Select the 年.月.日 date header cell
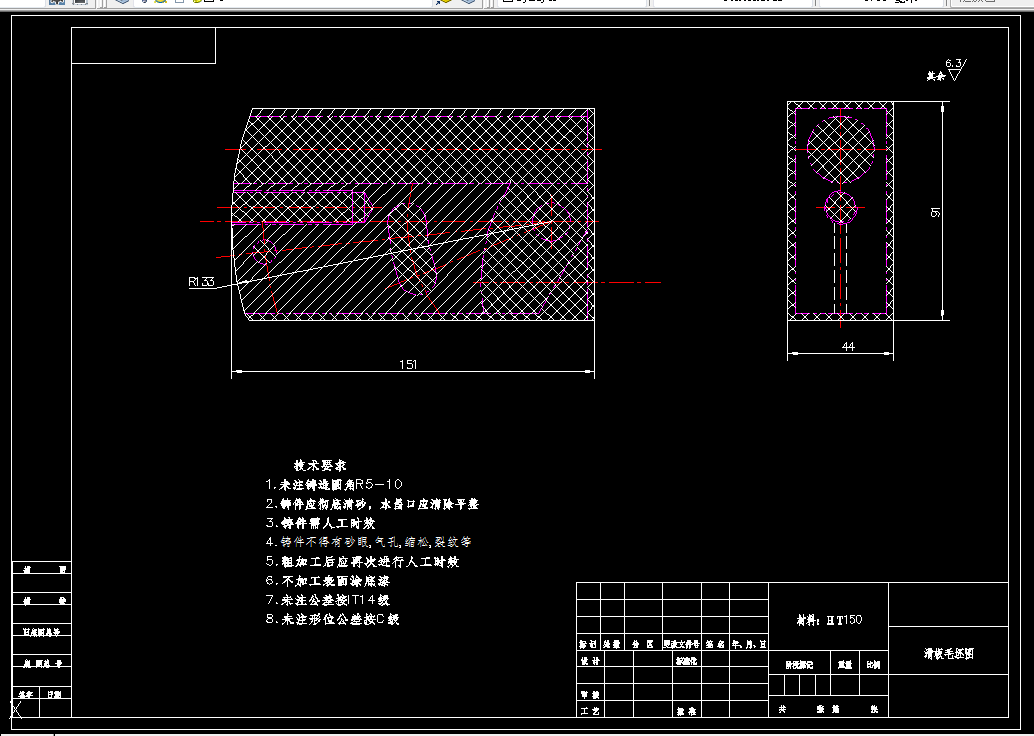1034x736 pixels. [x=748, y=644]
